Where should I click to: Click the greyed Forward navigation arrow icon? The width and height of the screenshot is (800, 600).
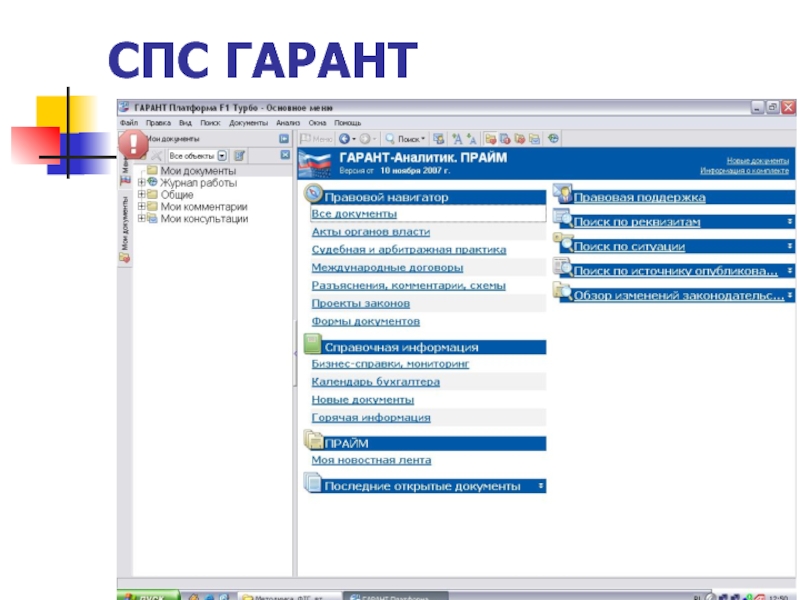click(365, 139)
